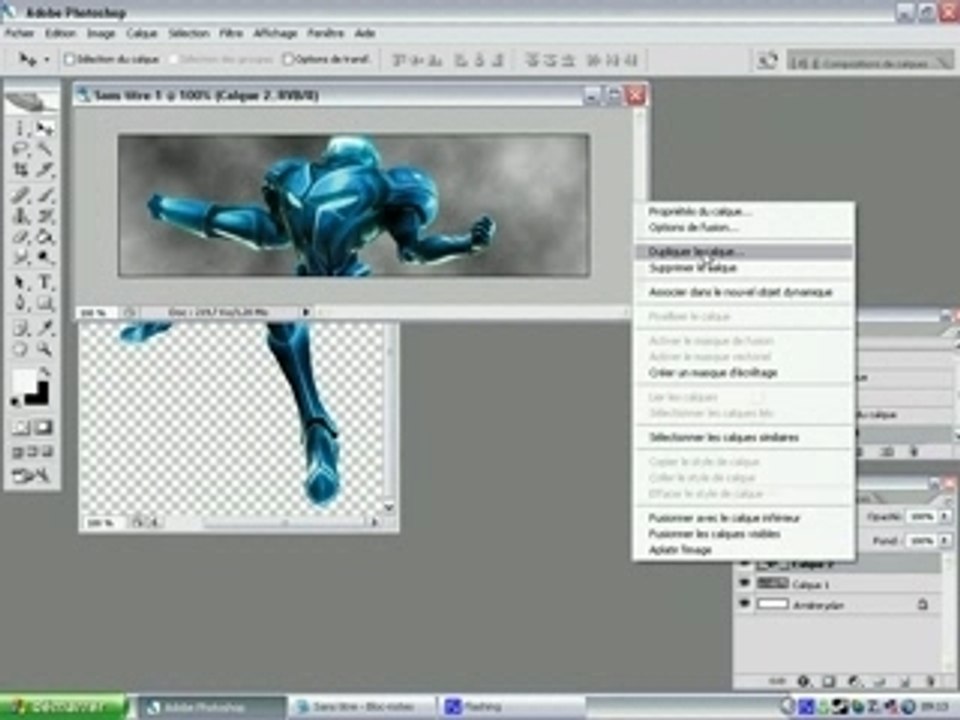Hide the Arrière-plan layer
This screenshot has width=960, height=720.
click(744, 604)
